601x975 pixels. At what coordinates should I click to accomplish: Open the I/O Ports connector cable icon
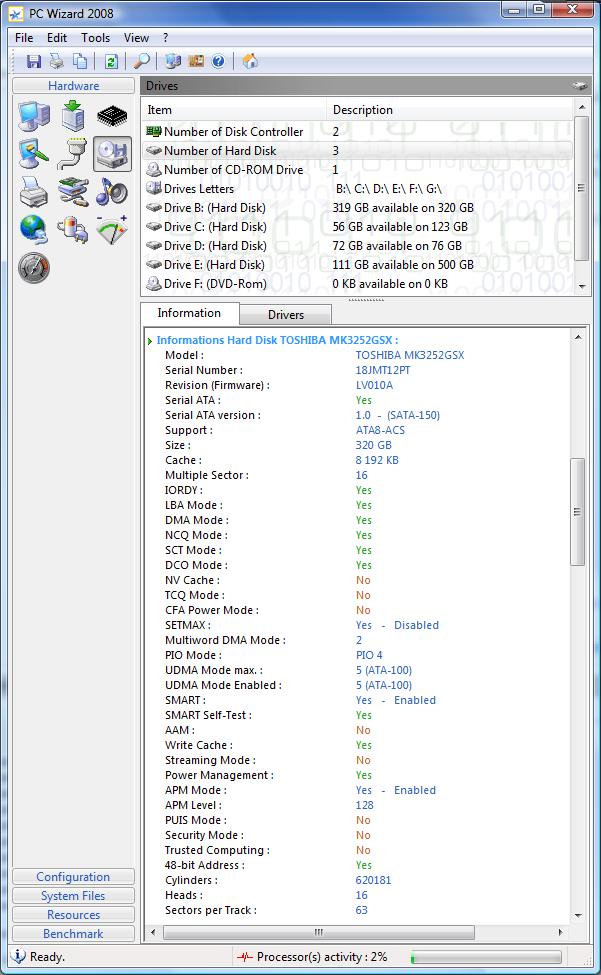73,154
